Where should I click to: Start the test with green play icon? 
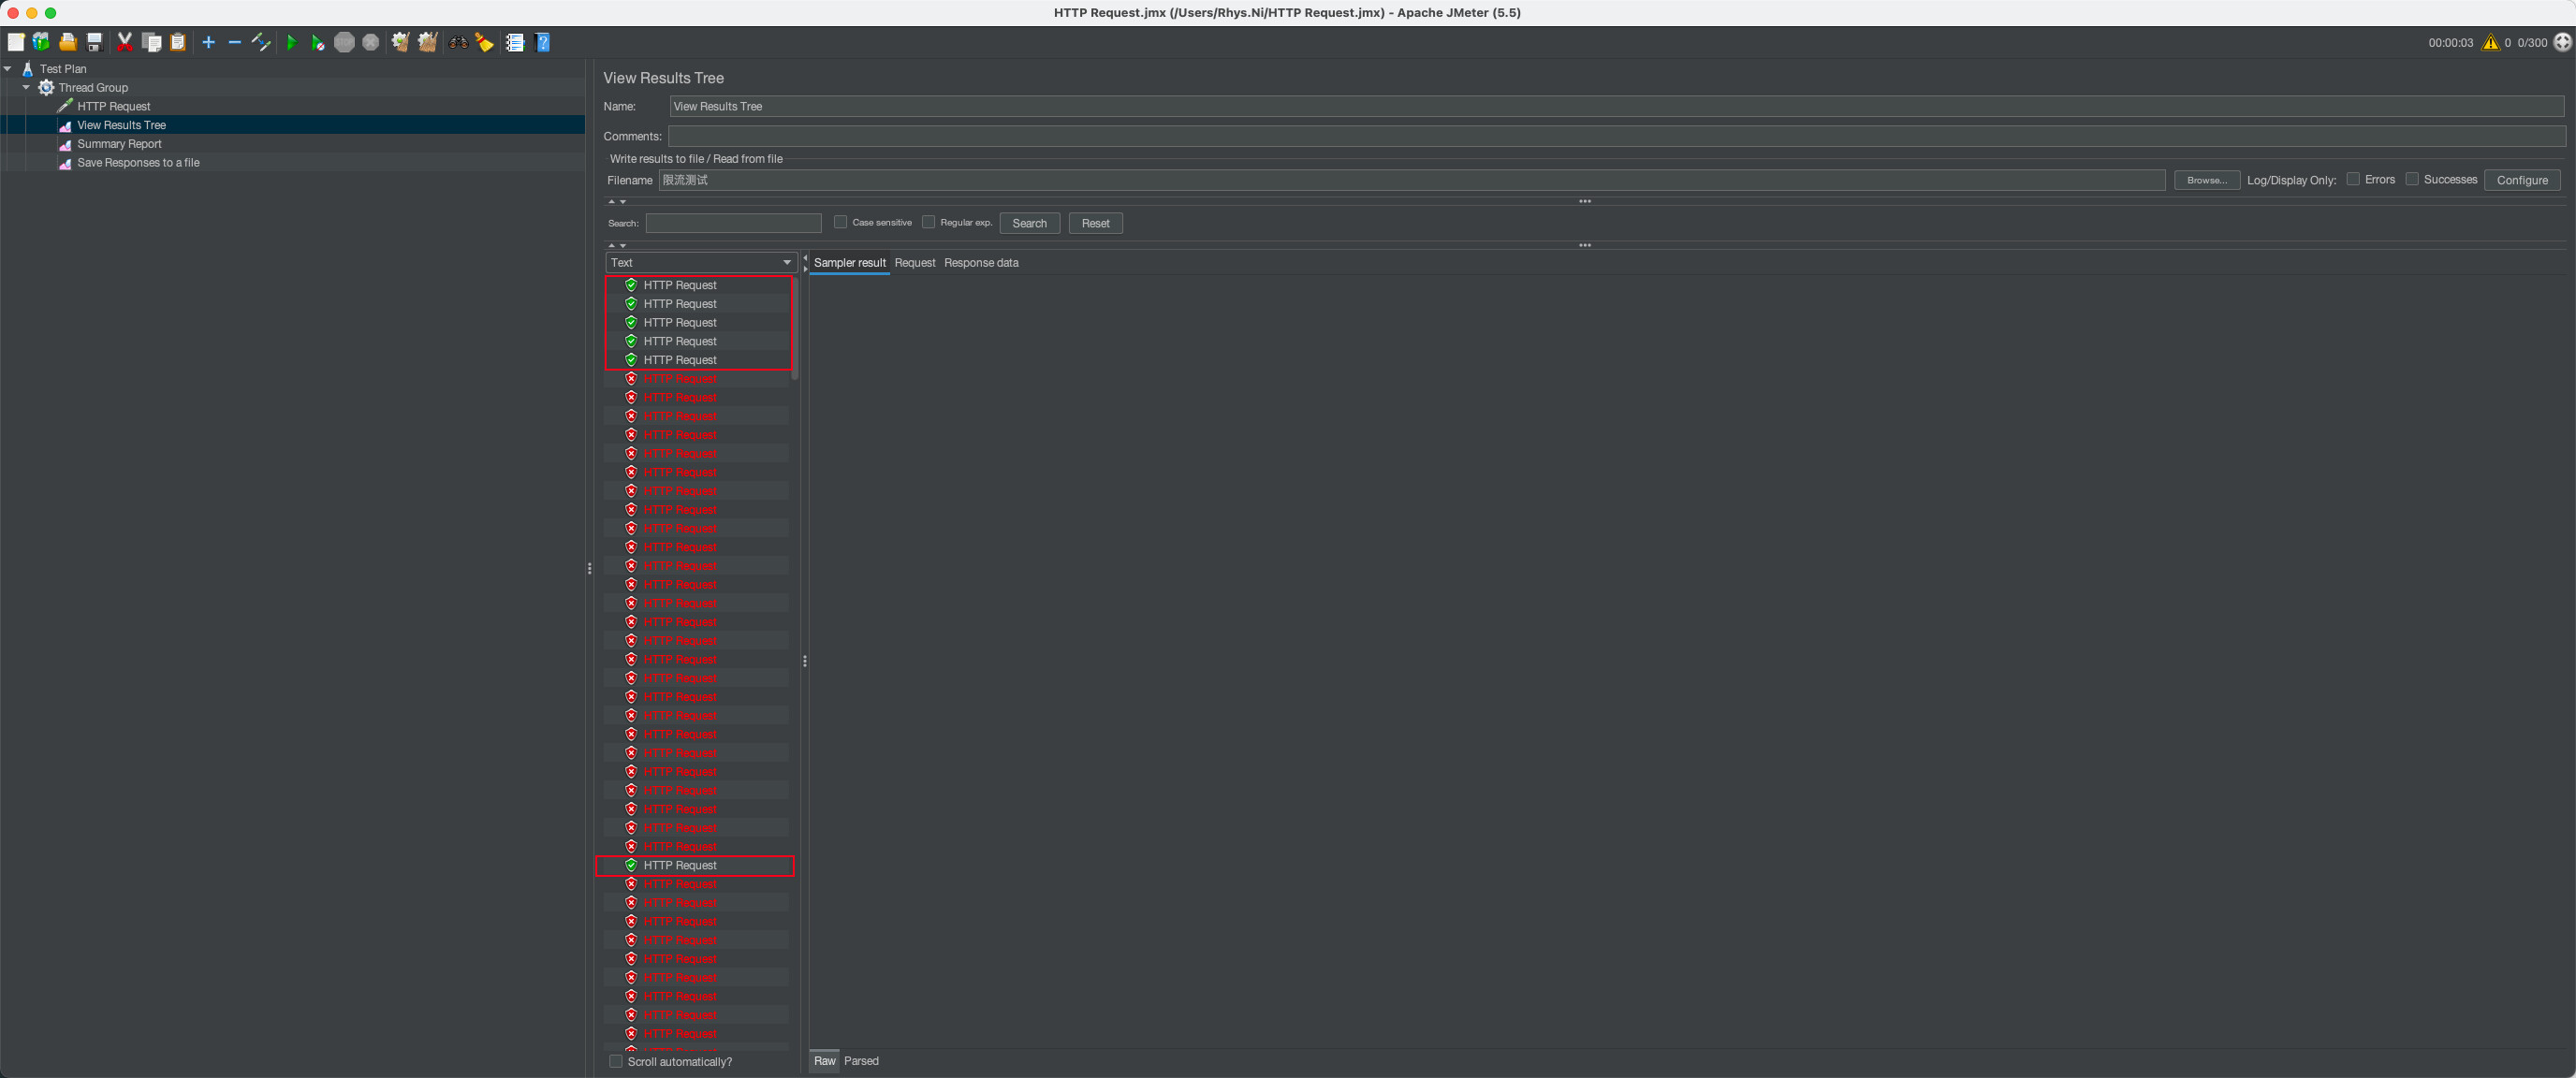pos(291,42)
